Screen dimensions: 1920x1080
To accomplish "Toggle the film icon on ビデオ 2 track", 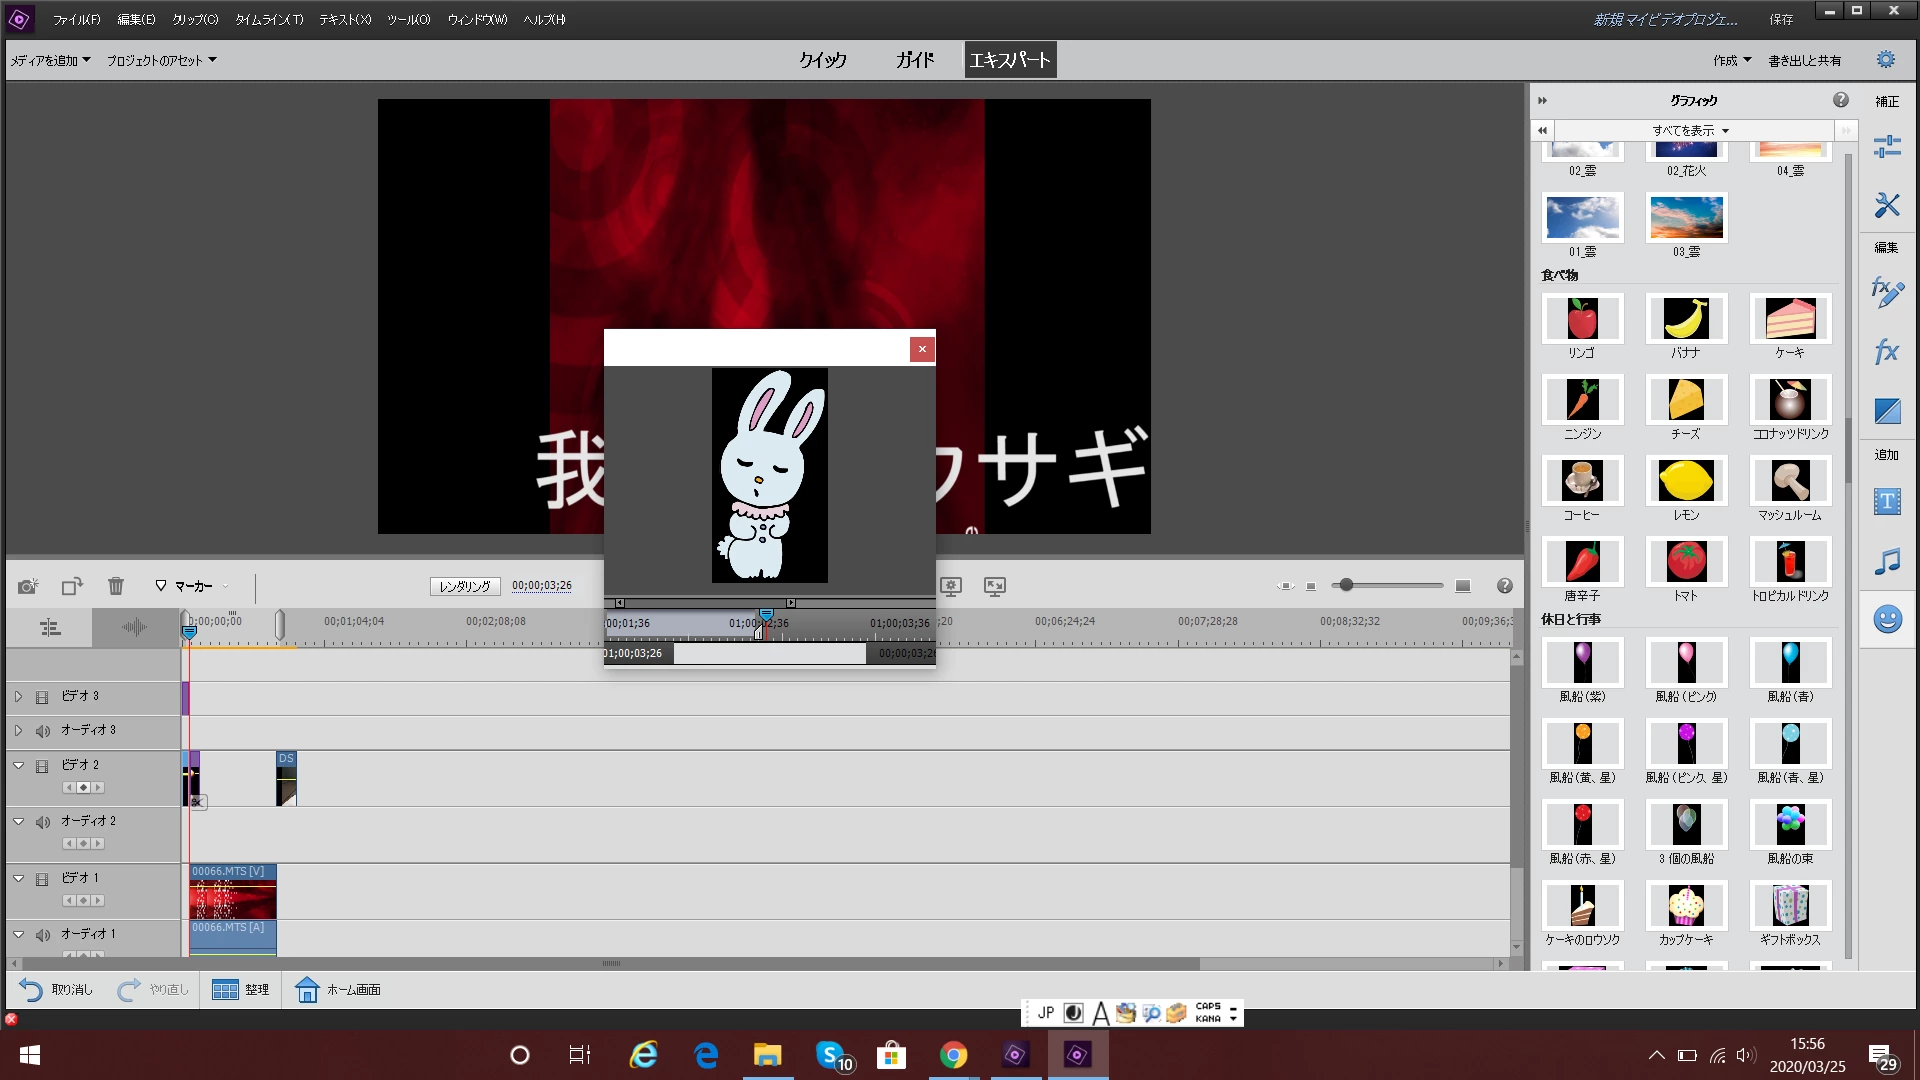I will click(x=42, y=766).
